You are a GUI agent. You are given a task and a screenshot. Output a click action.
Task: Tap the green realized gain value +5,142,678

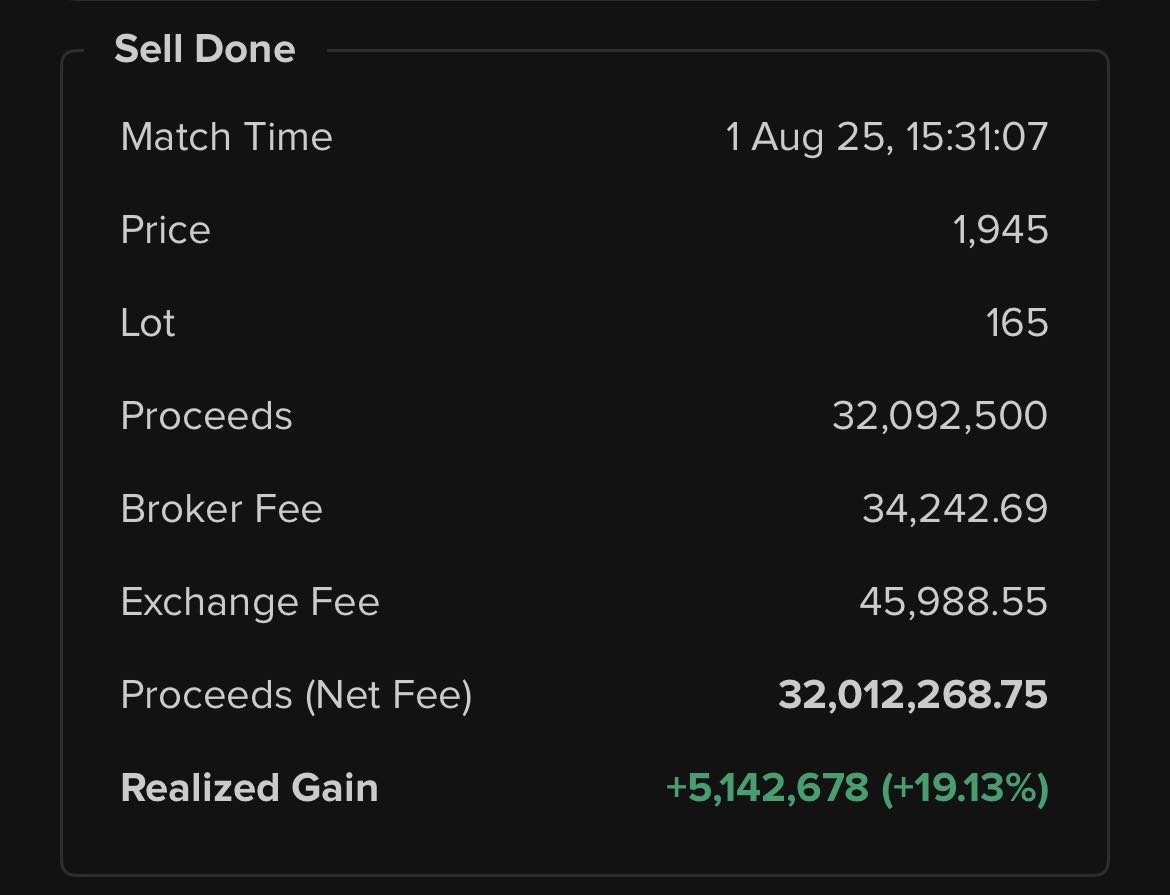coord(767,788)
